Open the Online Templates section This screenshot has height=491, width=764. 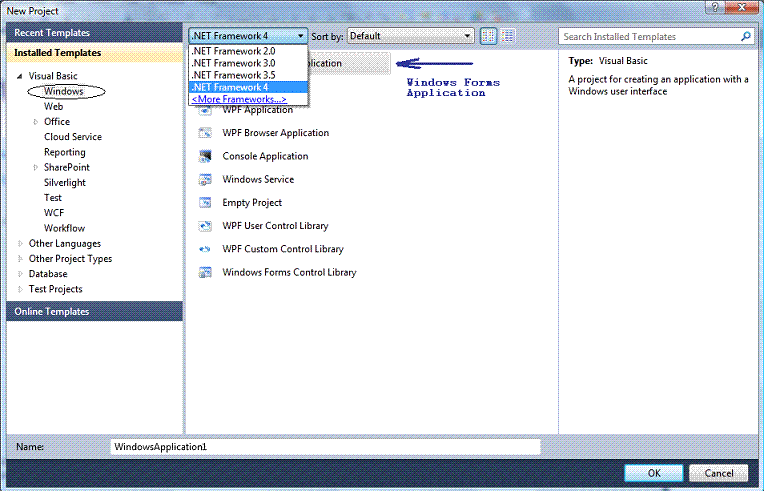point(95,311)
